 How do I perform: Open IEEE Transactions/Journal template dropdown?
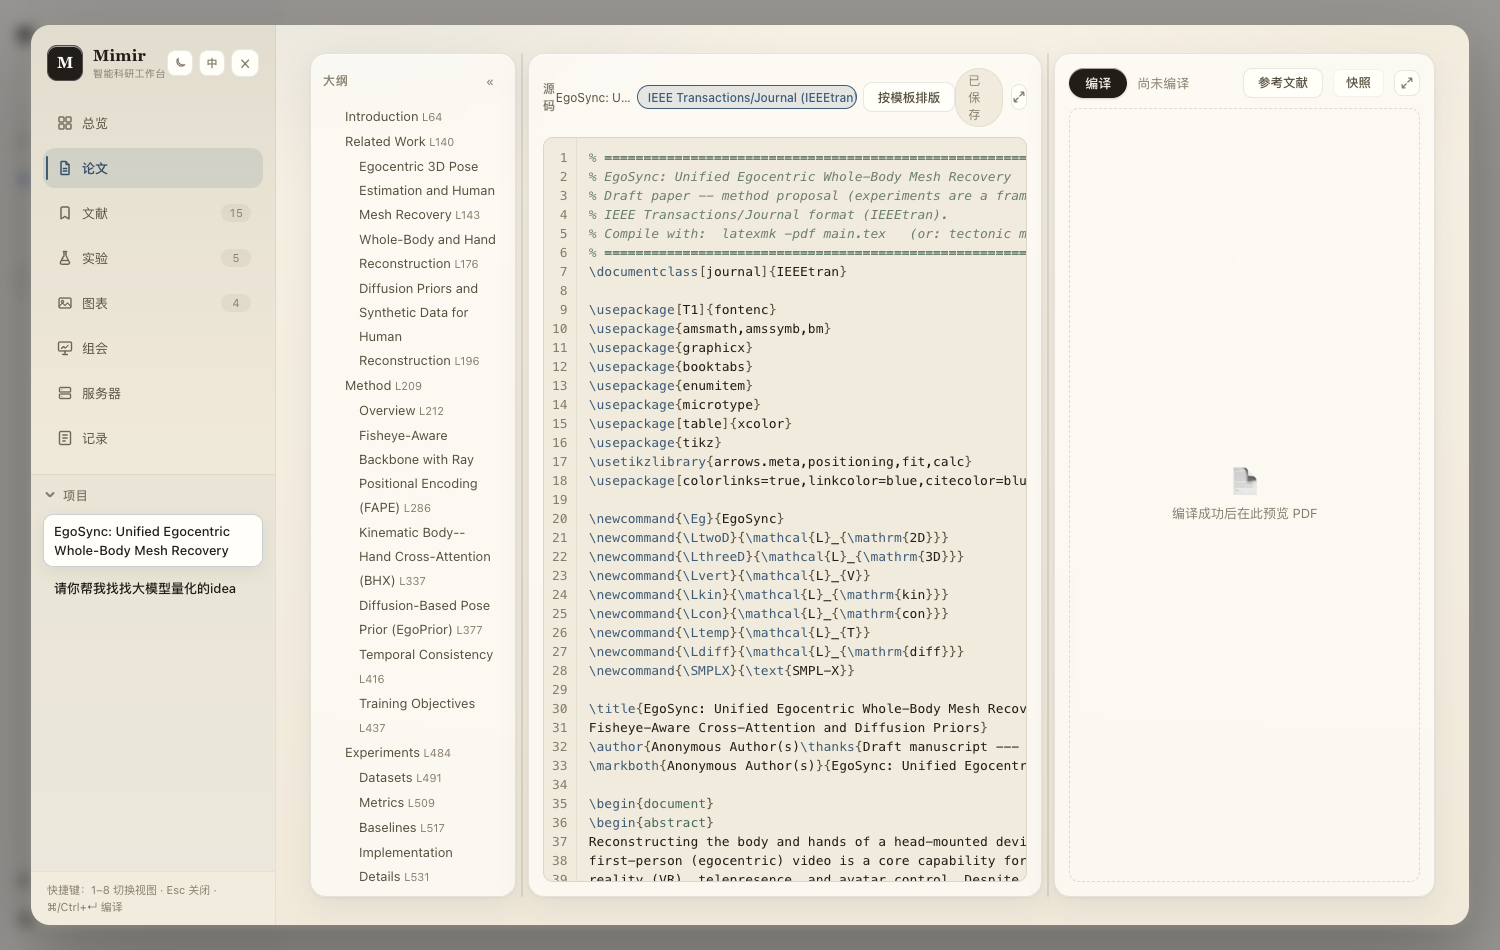point(747,97)
